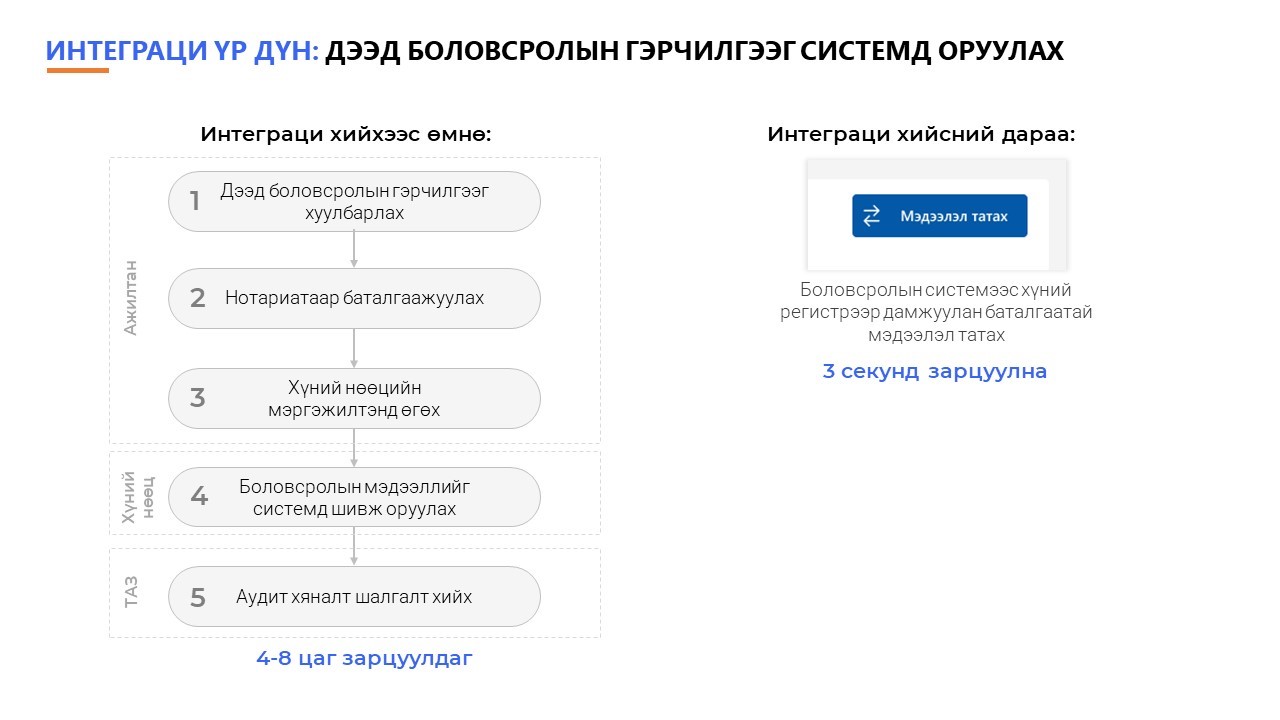Image resolution: width=1280 pixels, height=720 pixels.
Task: Click the number 1 step badge
Action: (x=195, y=202)
